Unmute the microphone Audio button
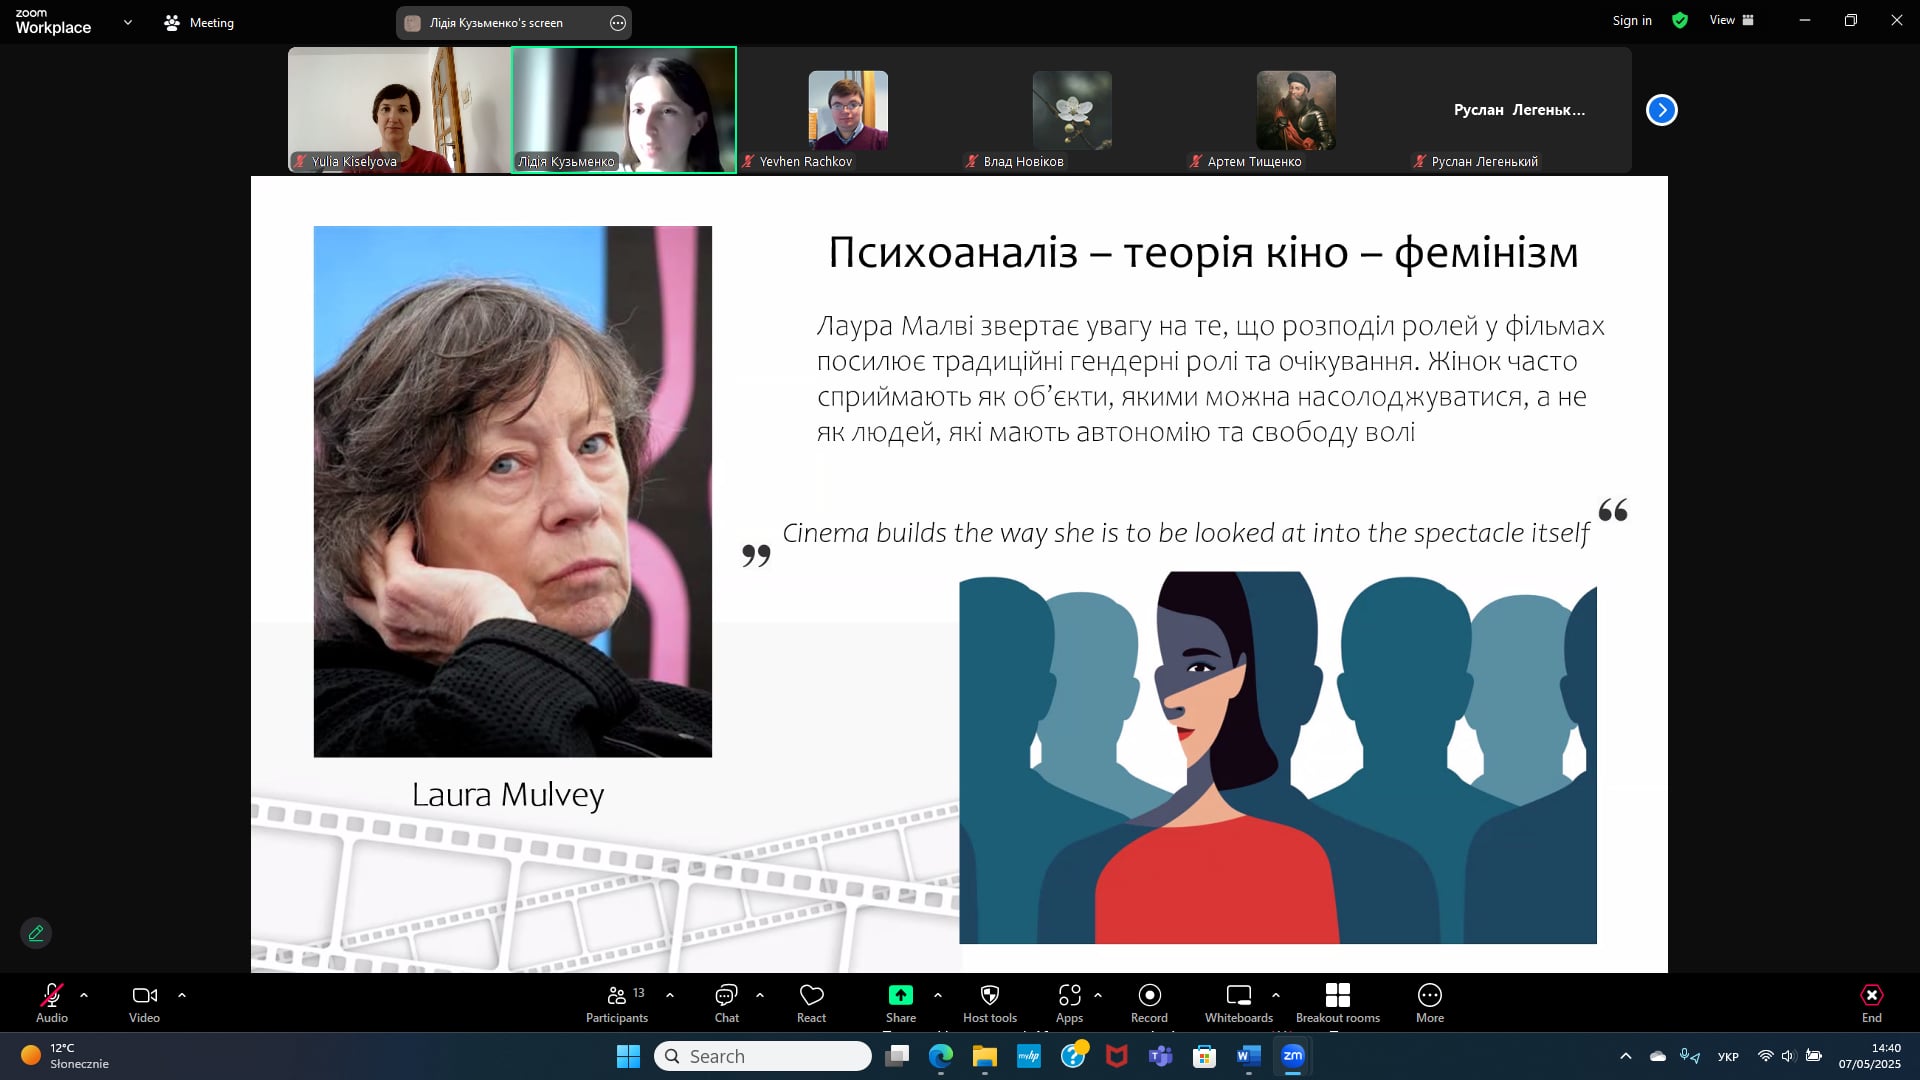The height and width of the screenshot is (1080, 1920). click(52, 996)
